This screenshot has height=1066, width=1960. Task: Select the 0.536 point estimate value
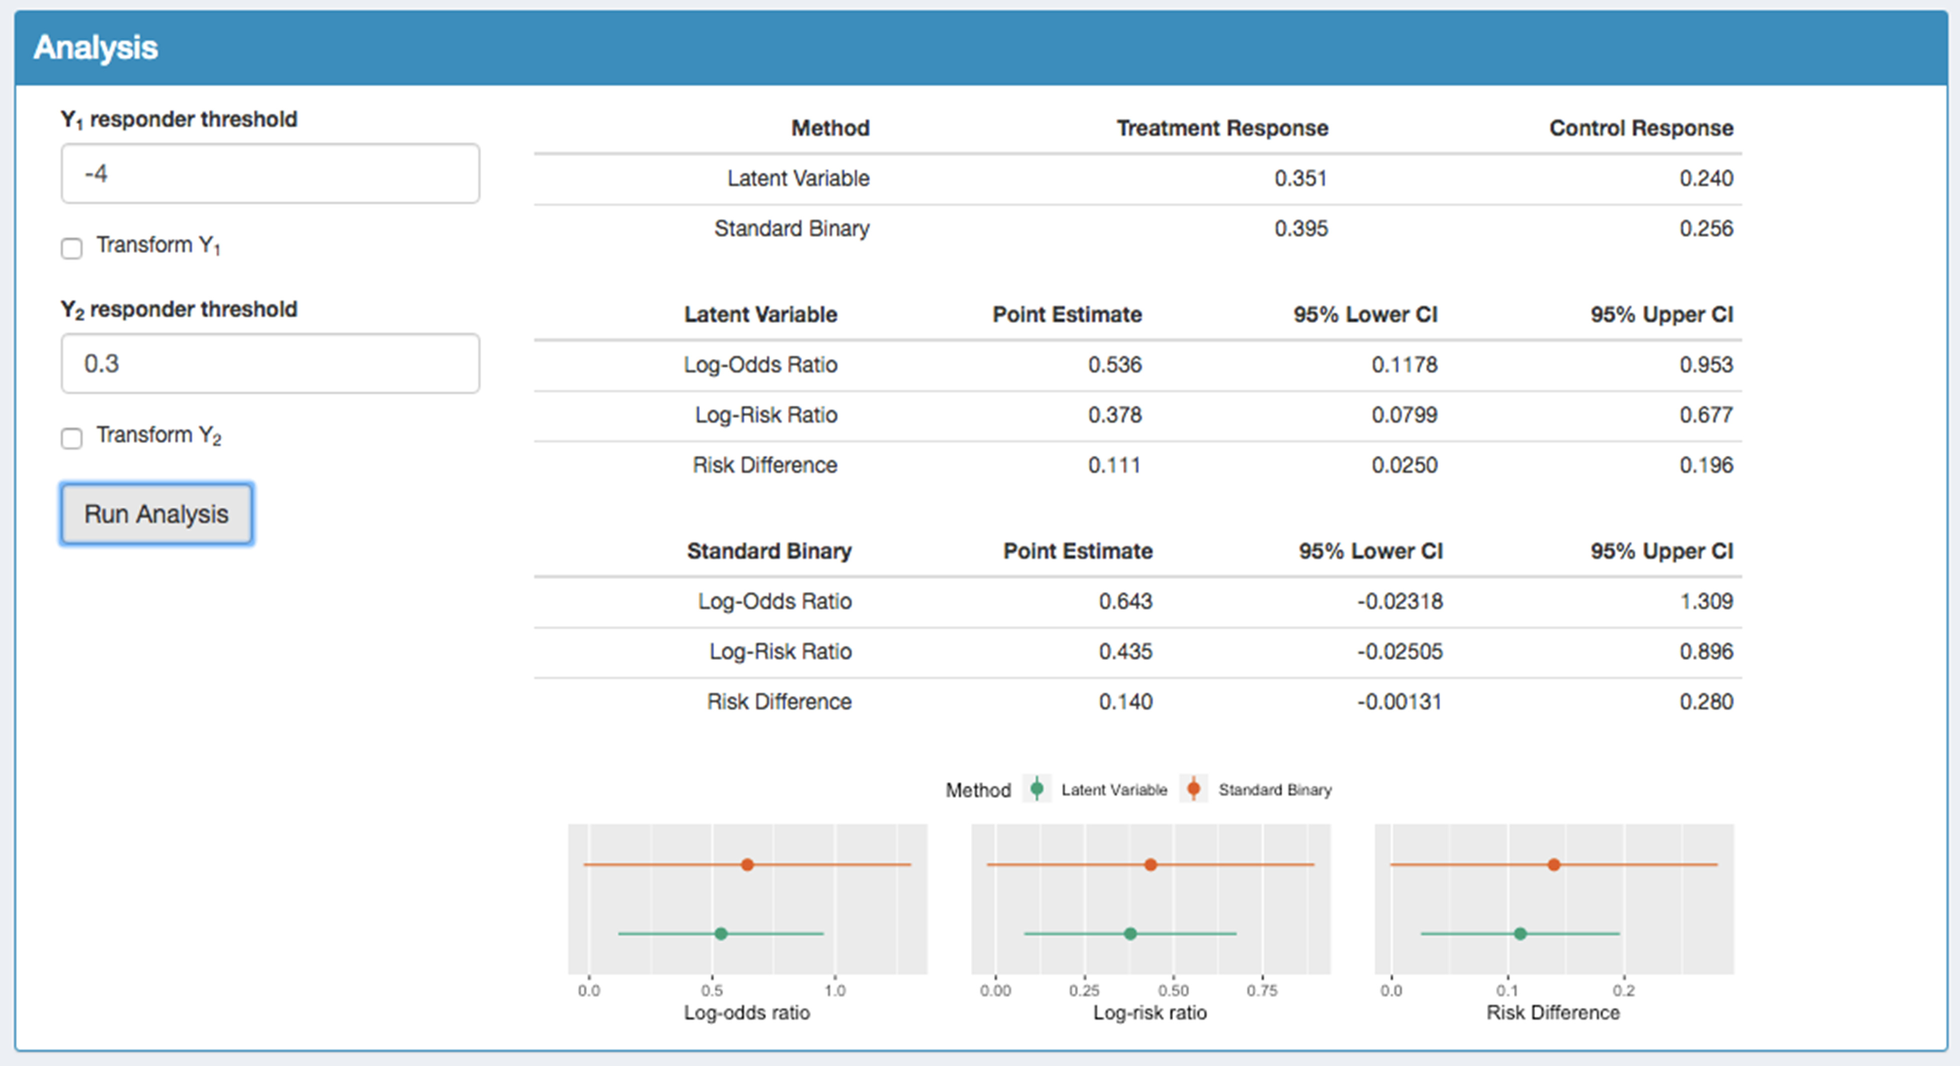(1115, 364)
